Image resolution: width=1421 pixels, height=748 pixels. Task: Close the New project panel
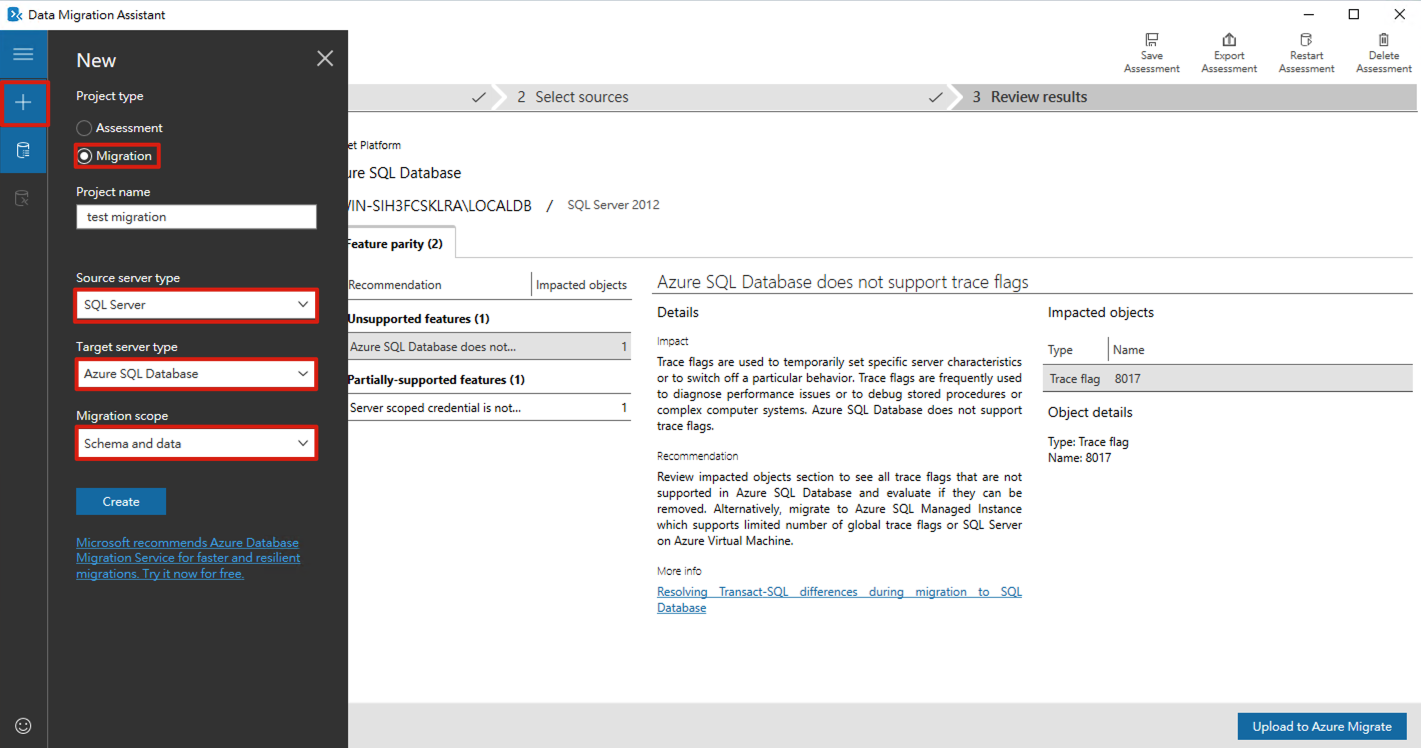pyautogui.click(x=325, y=59)
